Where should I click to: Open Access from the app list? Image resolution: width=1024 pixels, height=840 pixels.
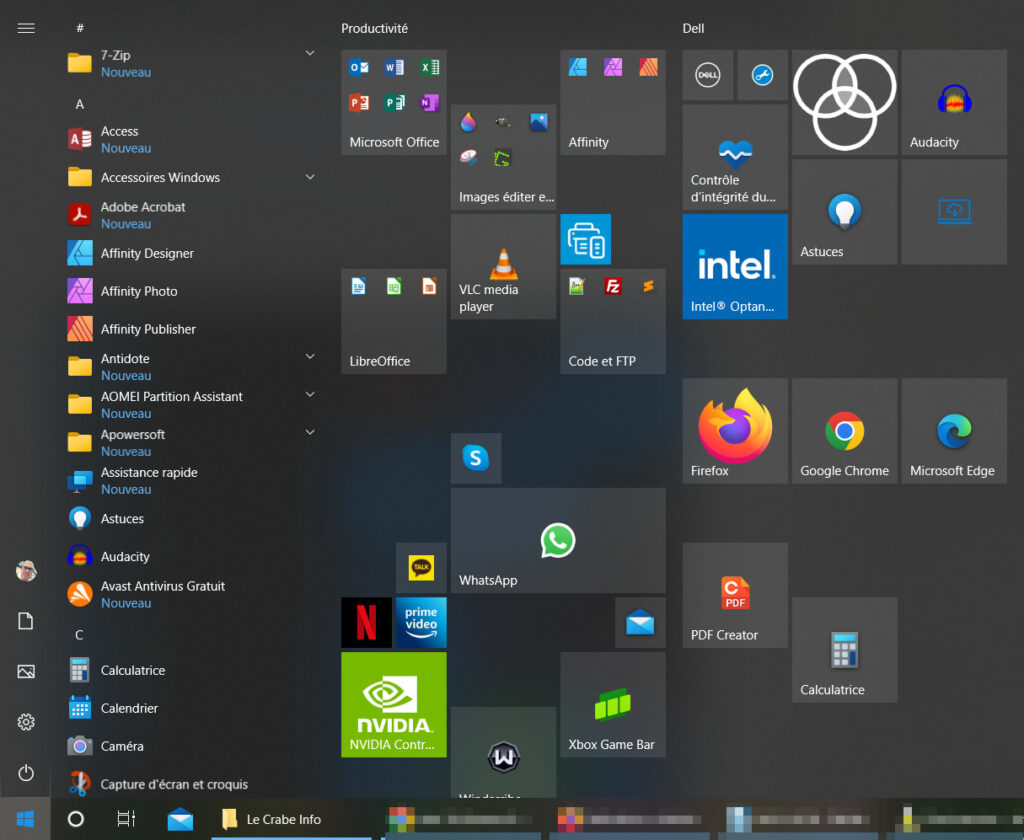pyautogui.click(x=191, y=139)
